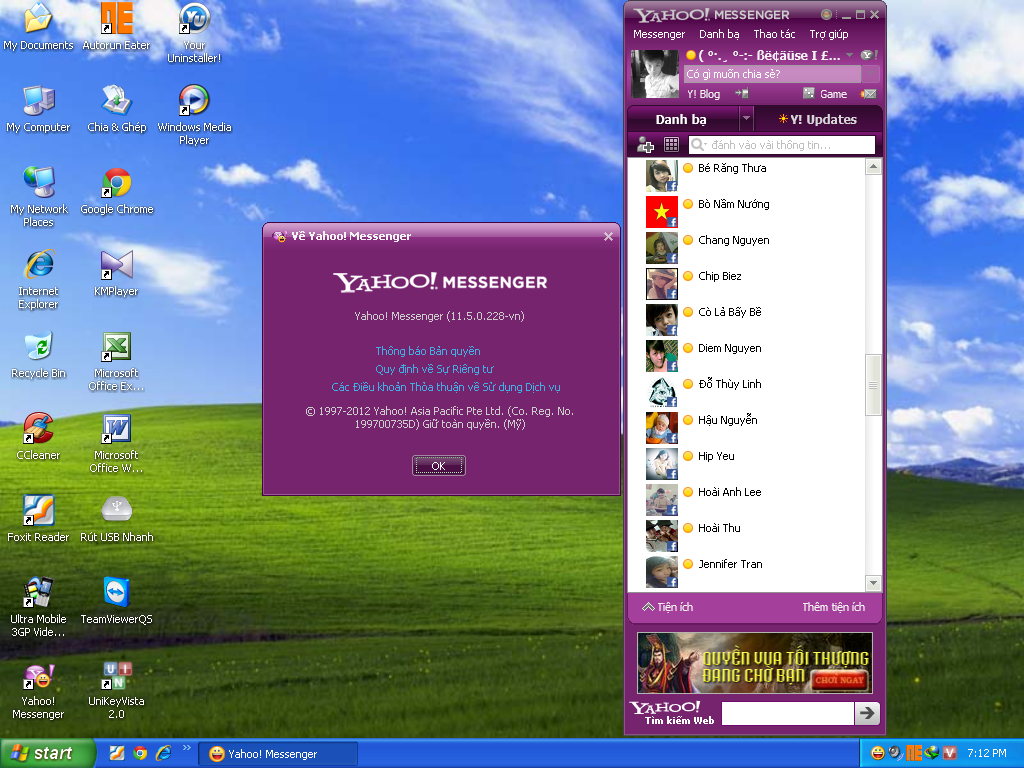
Task: Select the UniKeyVista 2.0 desktop icon
Action: [116, 690]
